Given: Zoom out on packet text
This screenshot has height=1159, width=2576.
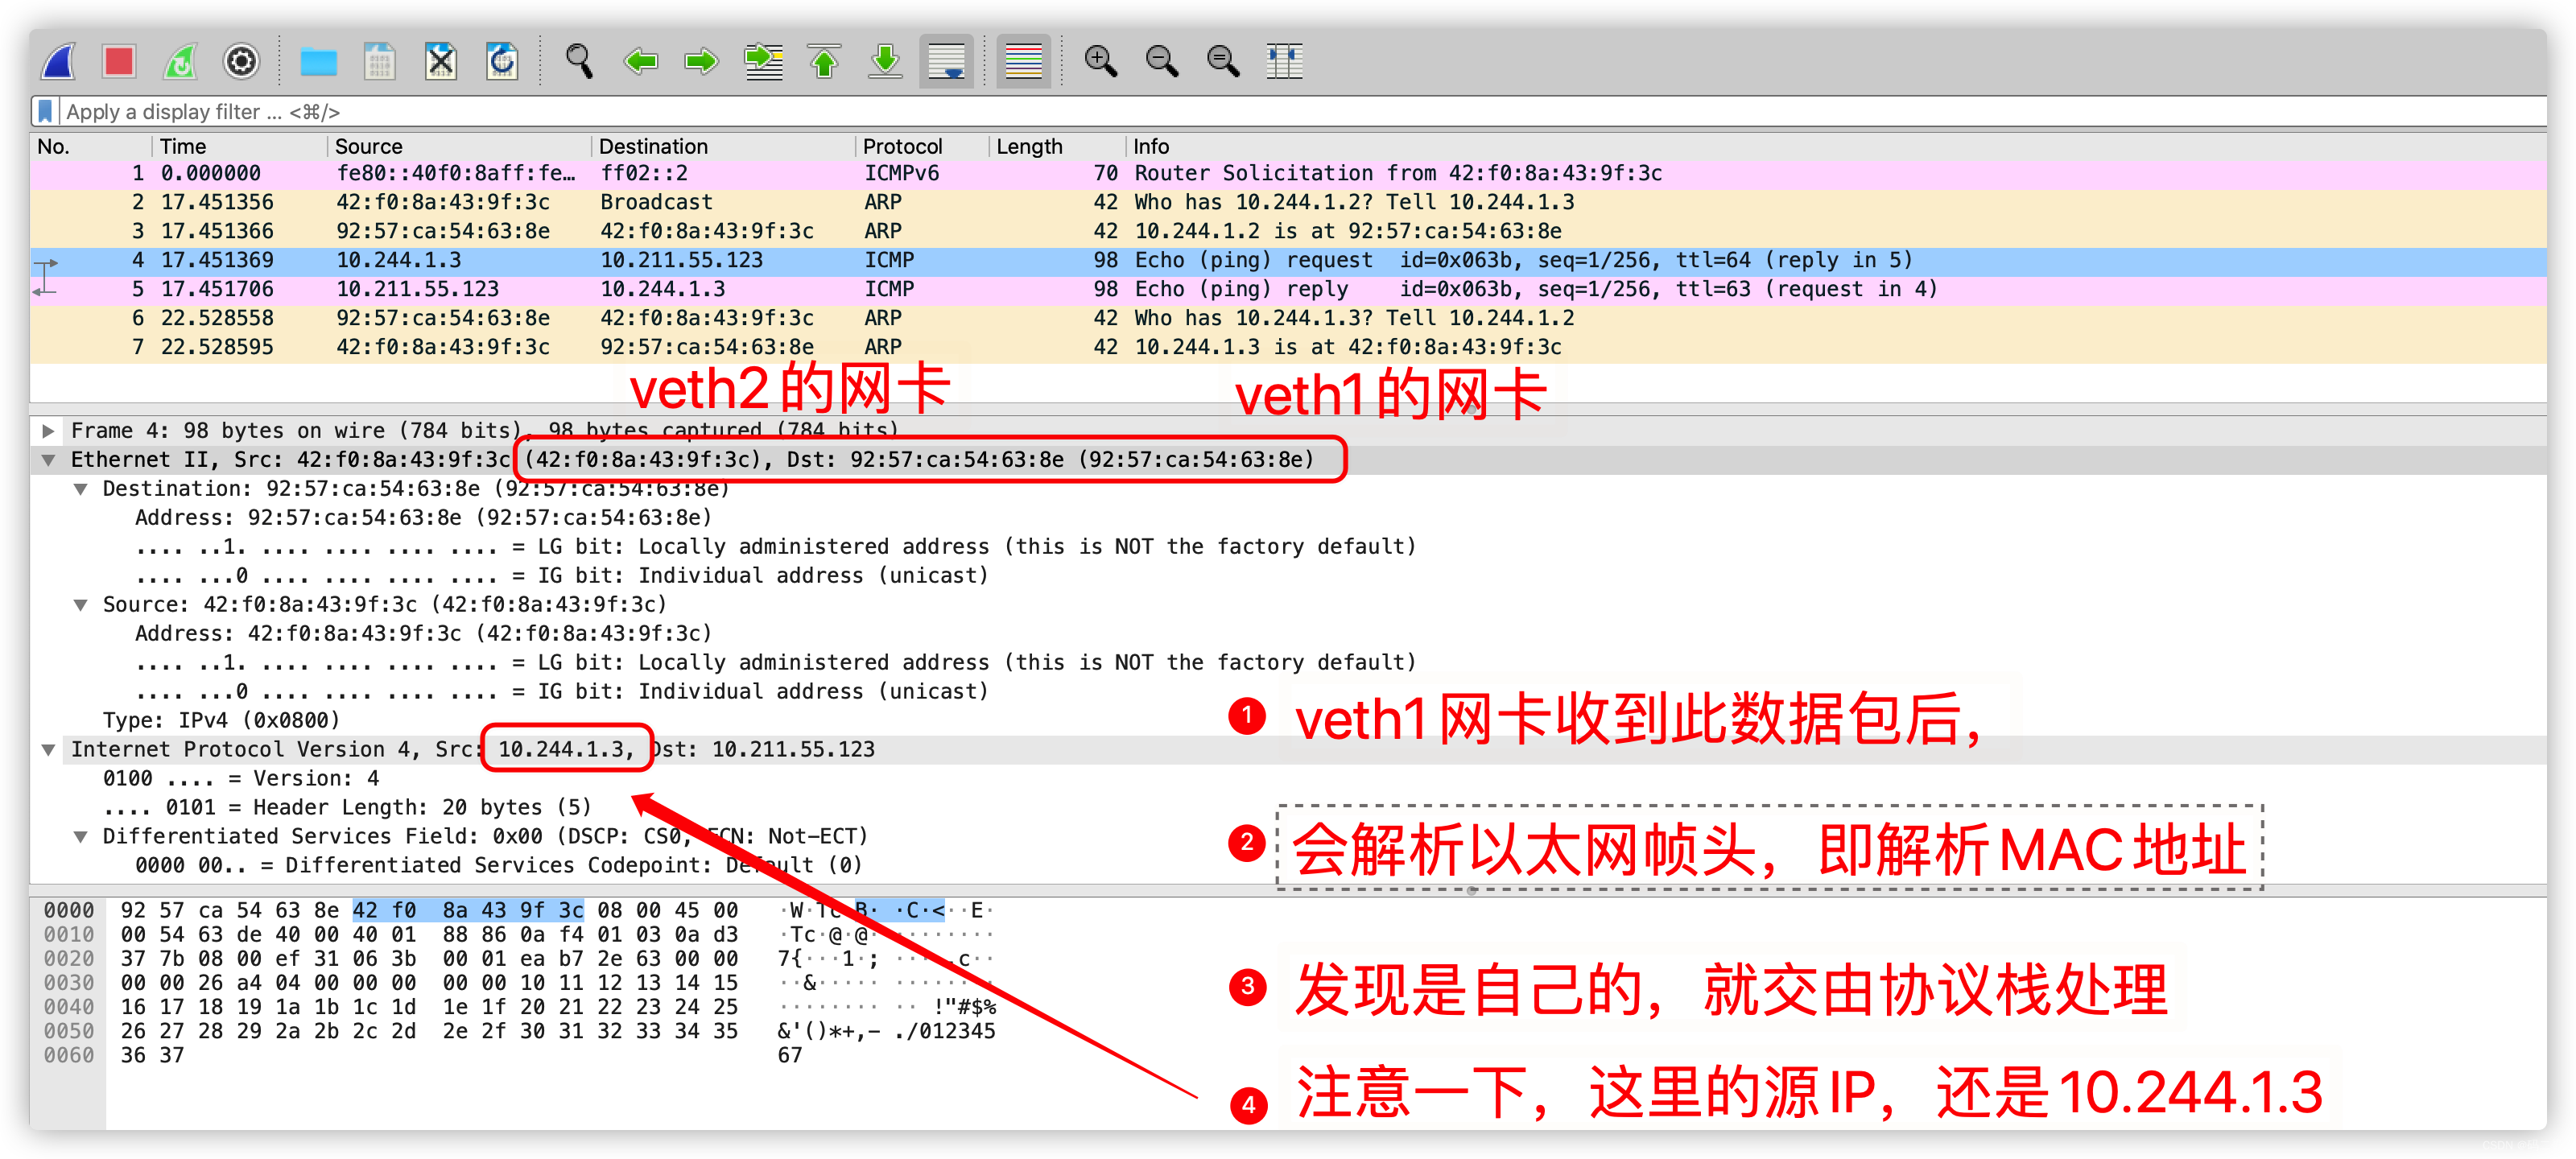Looking at the screenshot, I should [x=1161, y=61].
